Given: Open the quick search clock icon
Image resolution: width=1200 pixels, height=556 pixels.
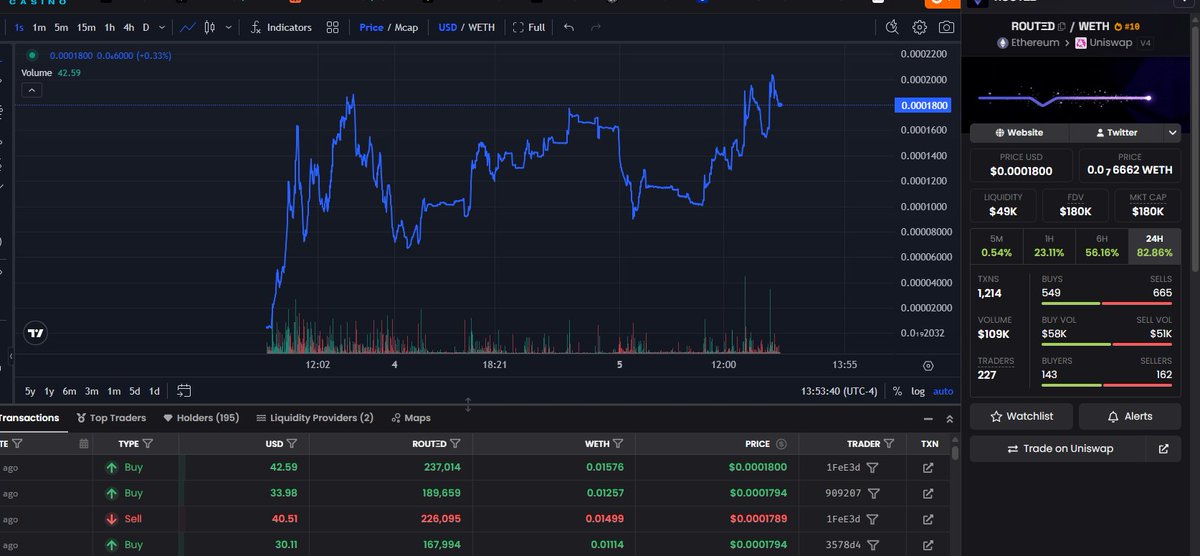Looking at the screenshot, I should point(894,27).
